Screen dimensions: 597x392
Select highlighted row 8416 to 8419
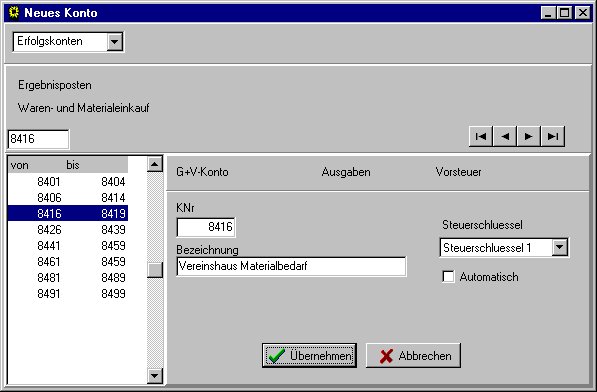click(68, 214)
